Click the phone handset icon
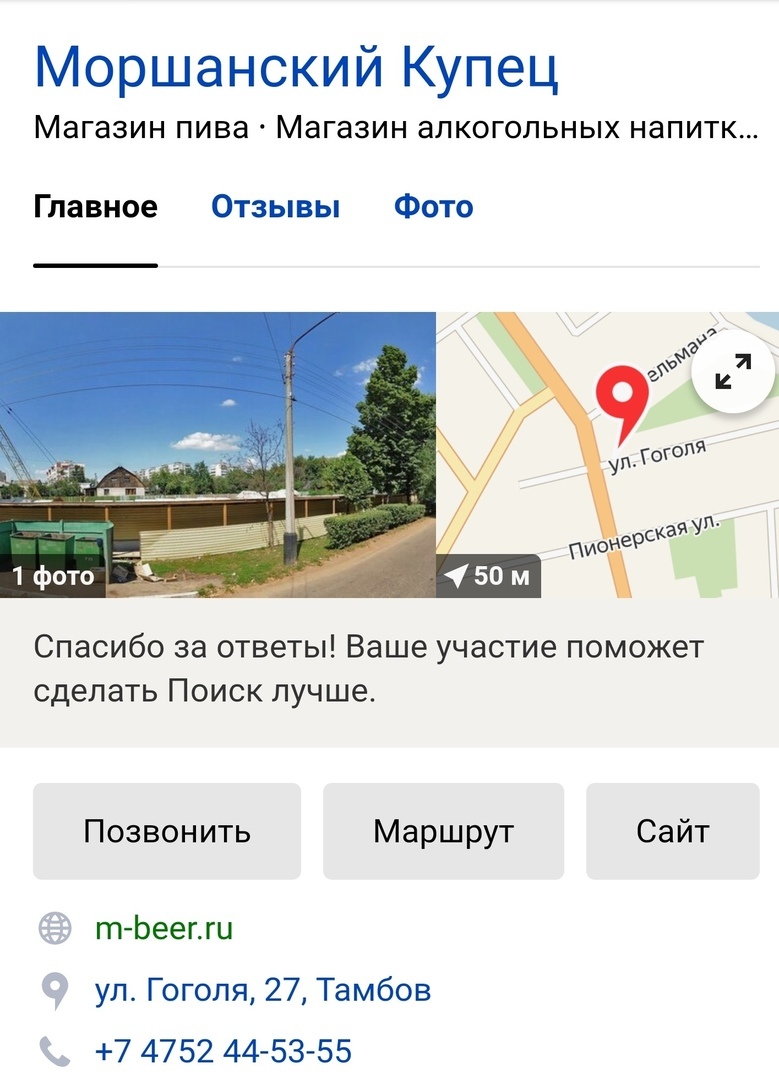779x1080 pixels. [x=54, y=1051]
